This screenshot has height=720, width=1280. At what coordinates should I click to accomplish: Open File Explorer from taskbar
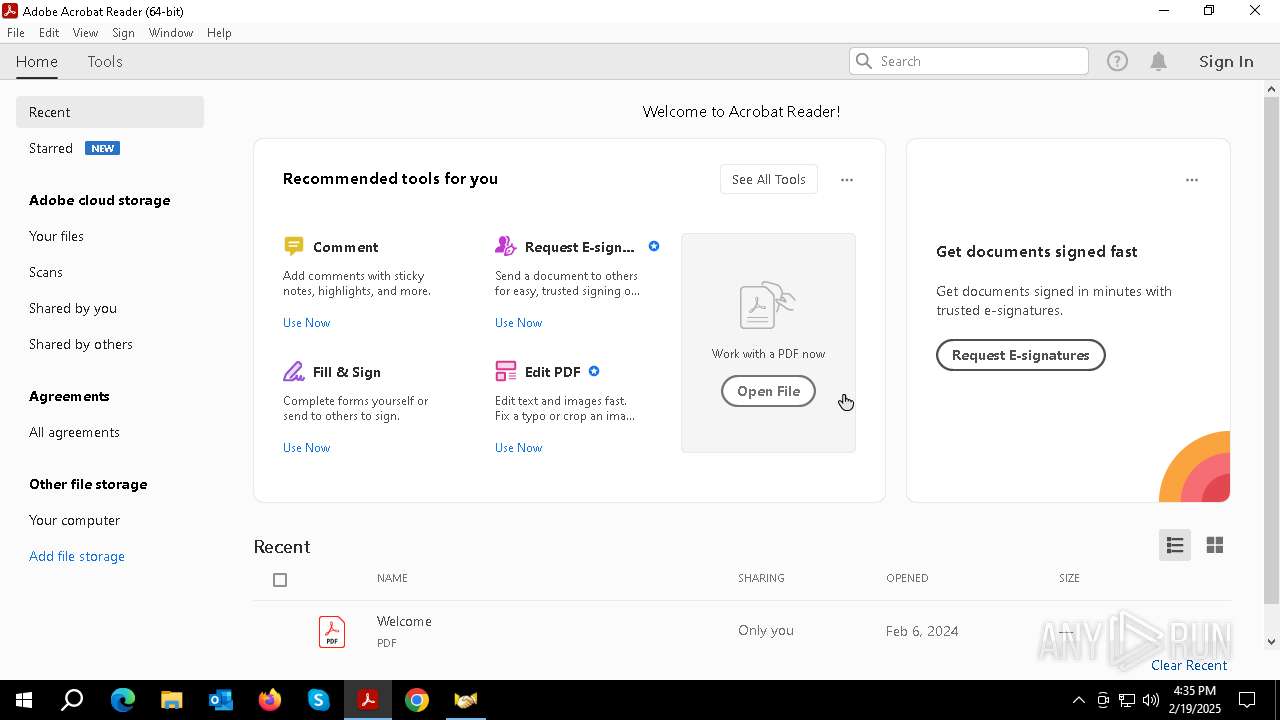click(171, 700)
